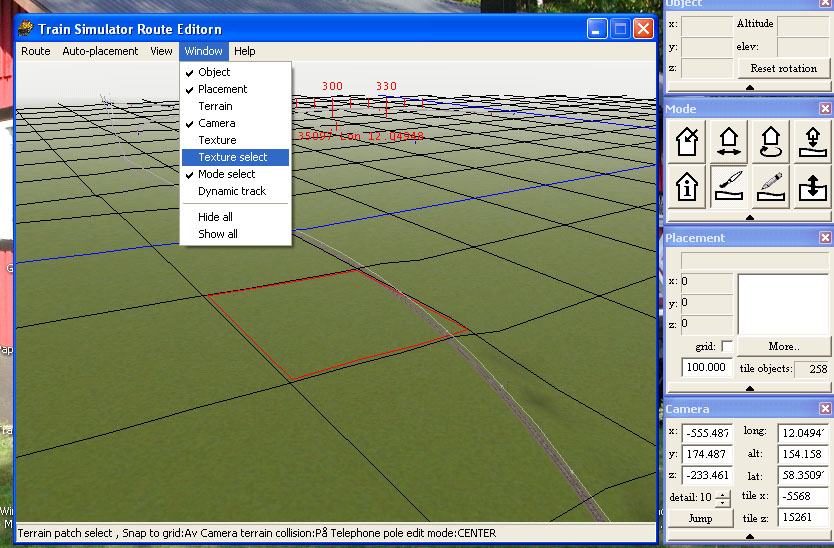Select the place object on terrain icon

[x=812, y=142]
